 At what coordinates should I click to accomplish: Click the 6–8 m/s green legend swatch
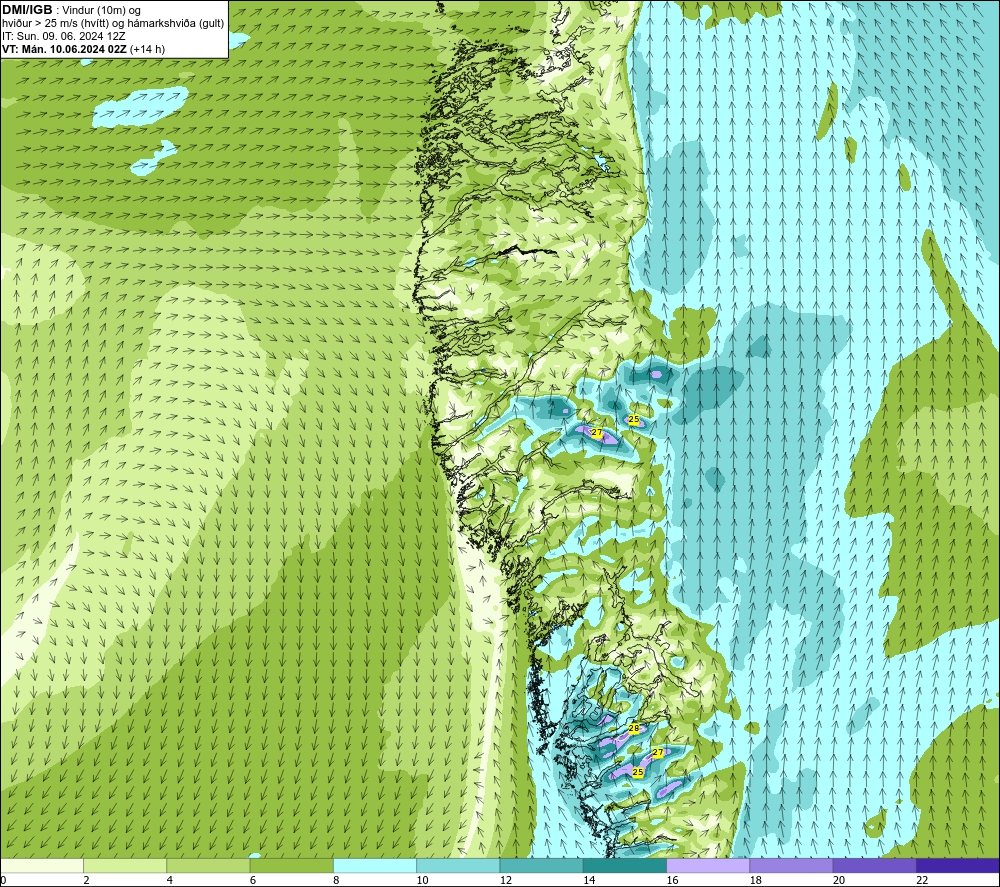pyautogui.click(x=291, y=865)
